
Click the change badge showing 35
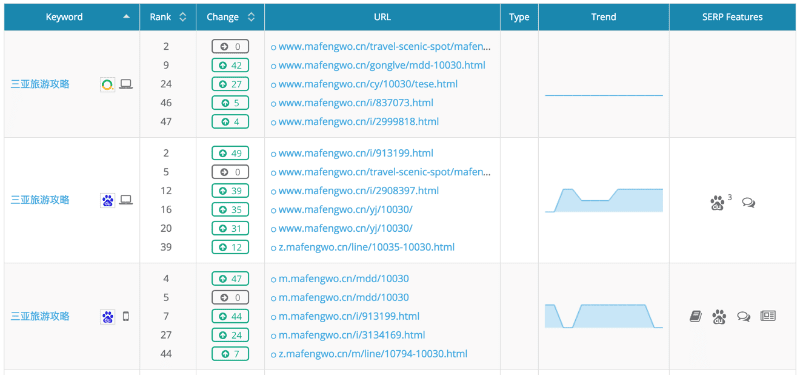[x=230, y=210]
